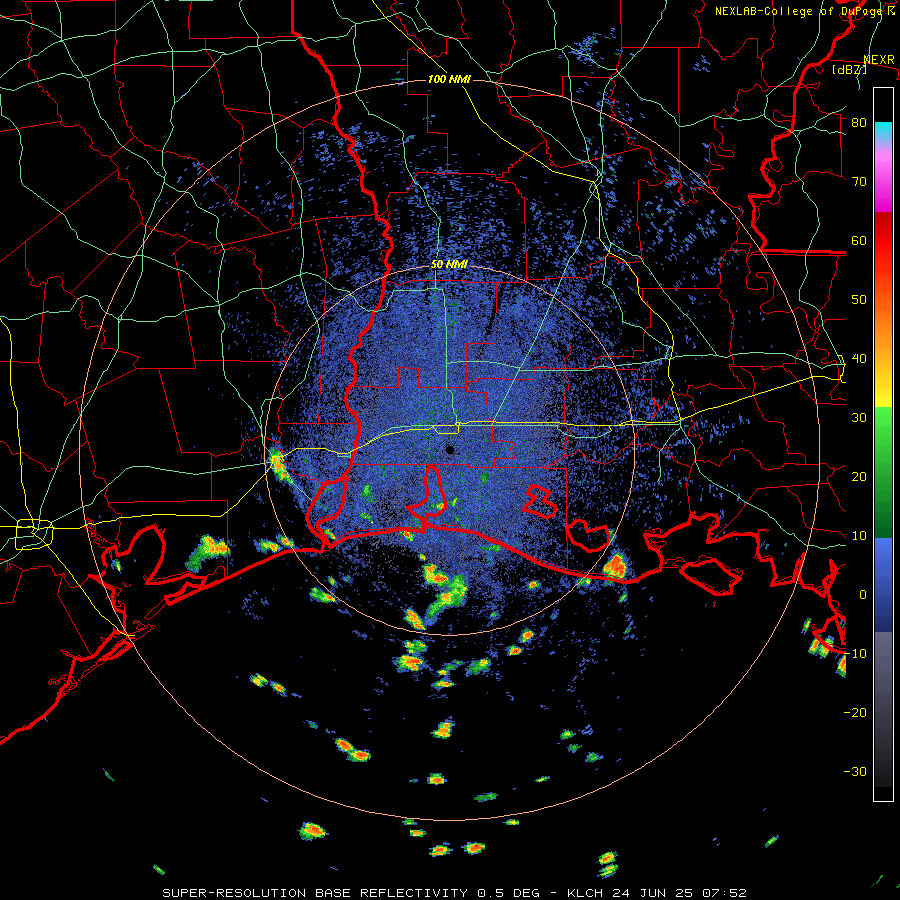This screenshot has width=900, height=900.
Task: Click the "SUPER-RESOLUTION BASE REFLECTIVITY" caption
Action: point(313,893)
